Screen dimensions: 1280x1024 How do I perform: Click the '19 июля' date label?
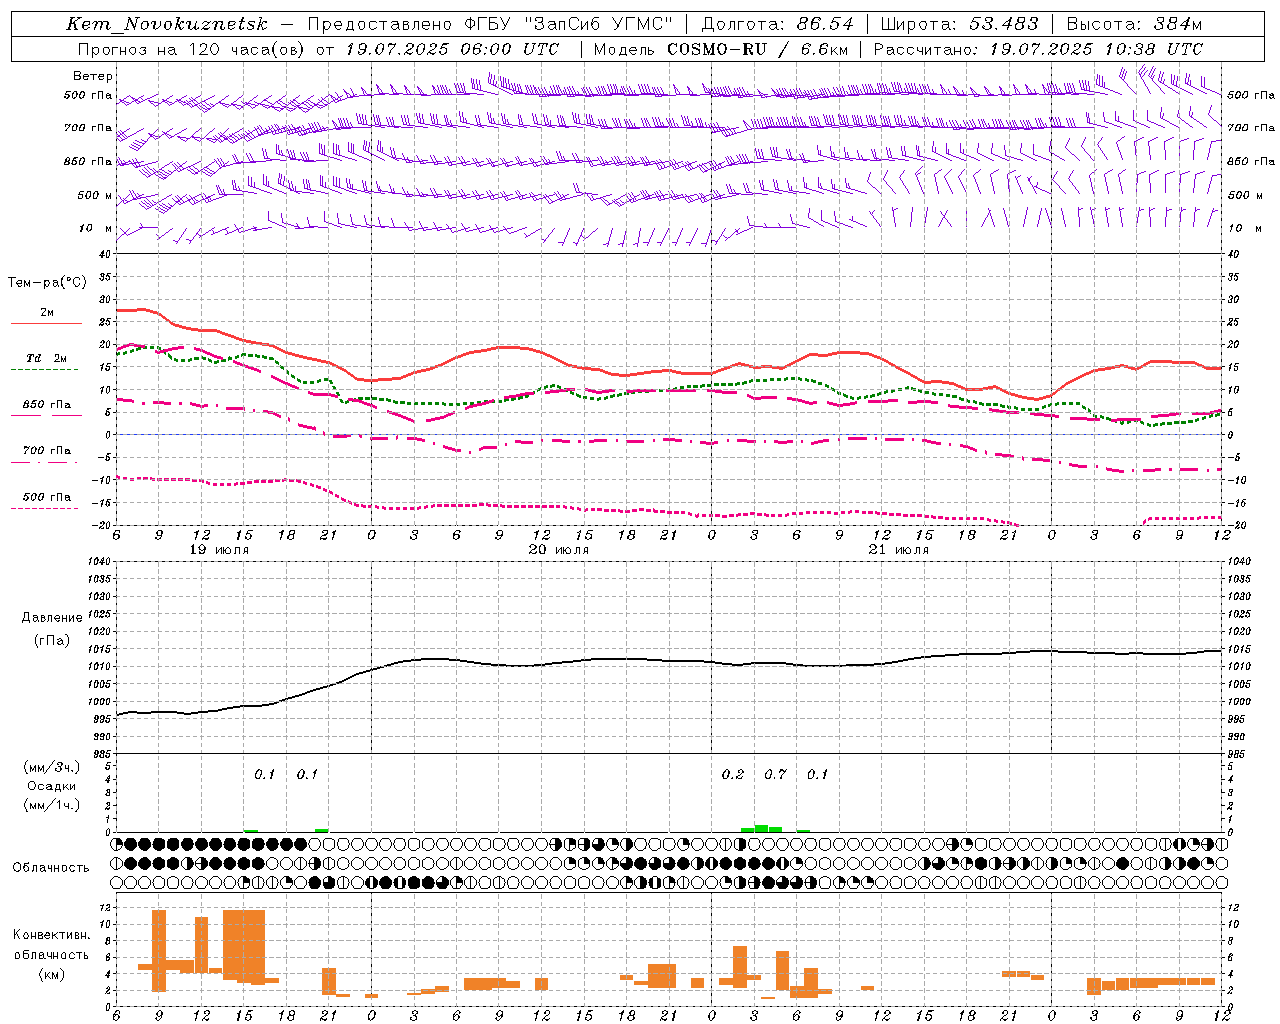click(x=220, y=550)
